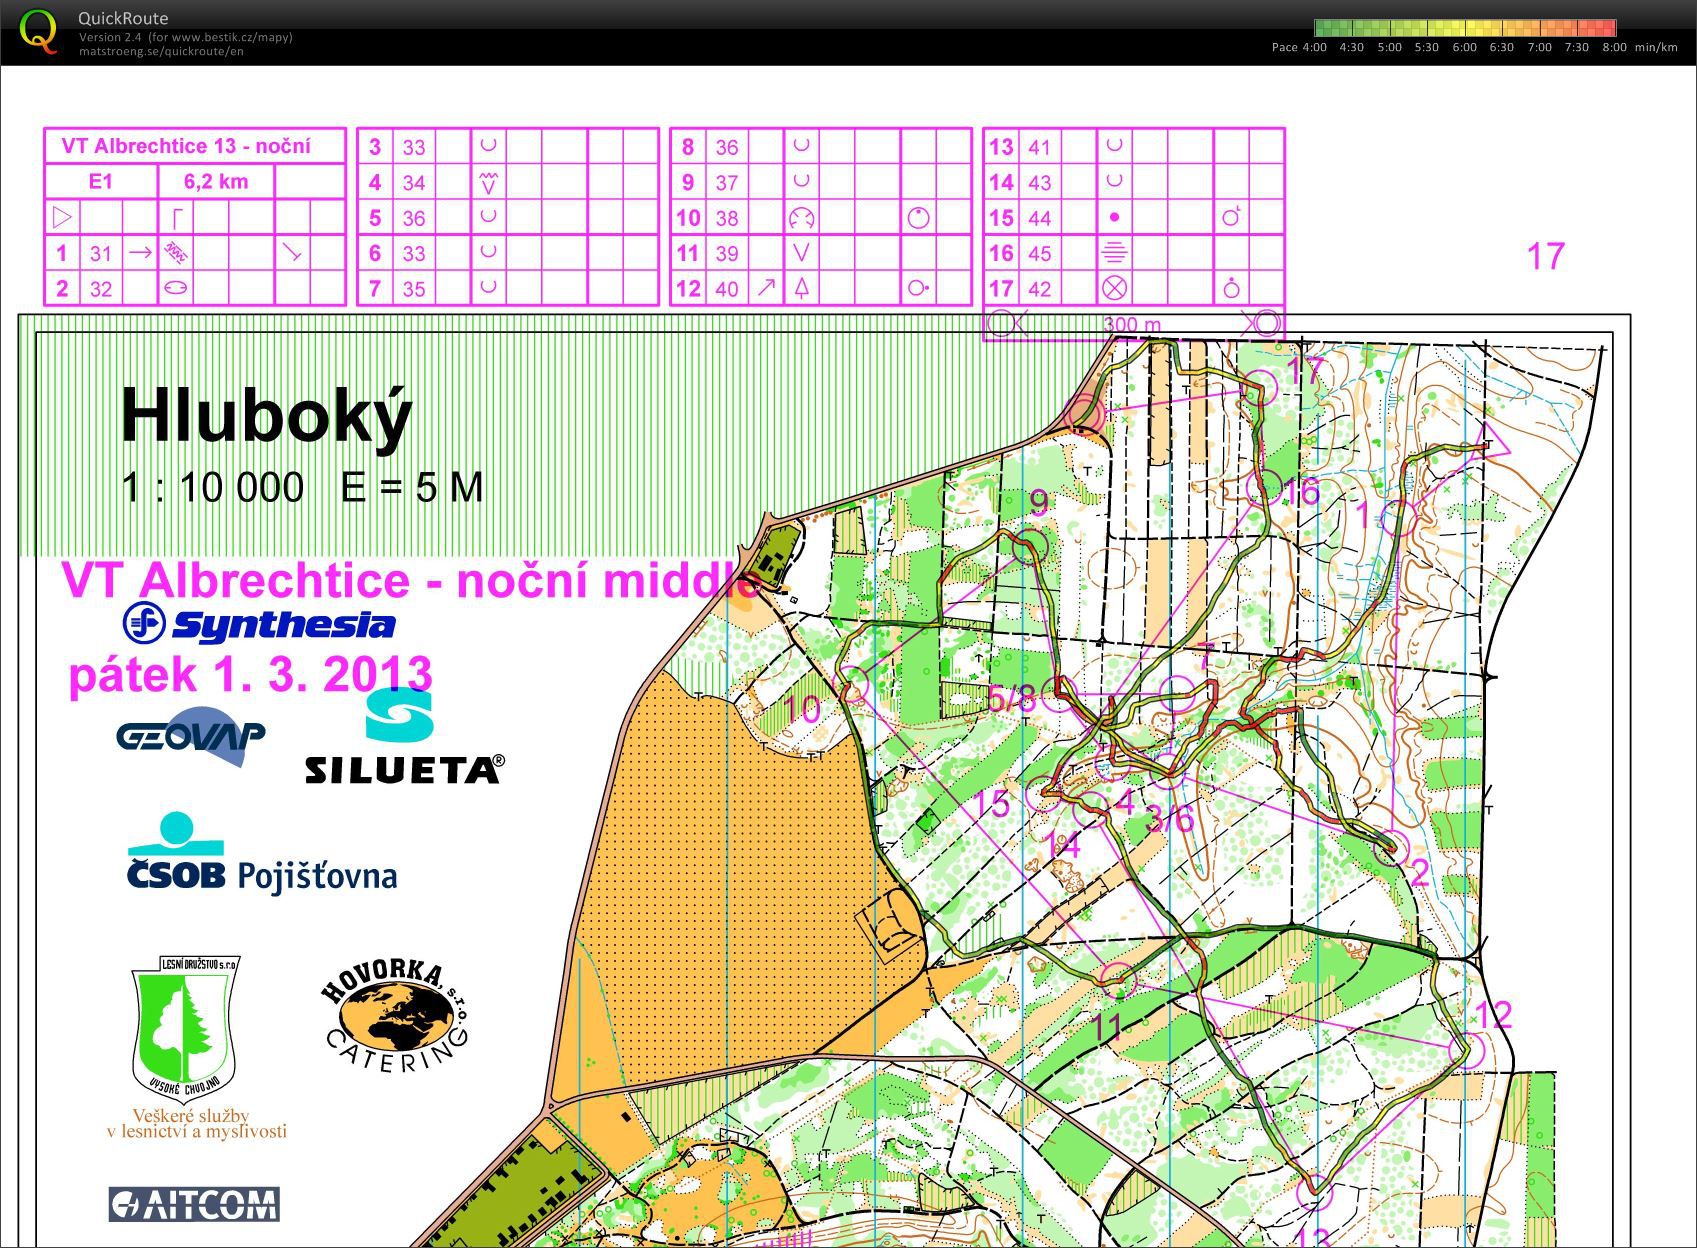Click the 'Hluboký' map title
The image size is (1697, 1248).
point(266,414)
